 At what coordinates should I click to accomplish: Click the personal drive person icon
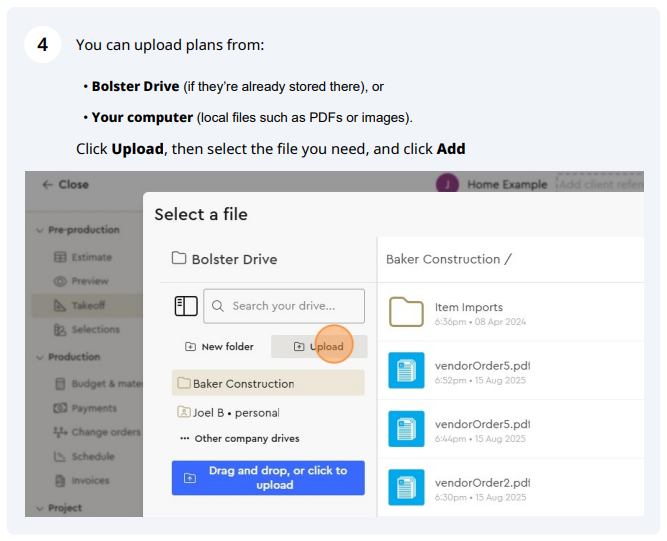pos(184,412)
